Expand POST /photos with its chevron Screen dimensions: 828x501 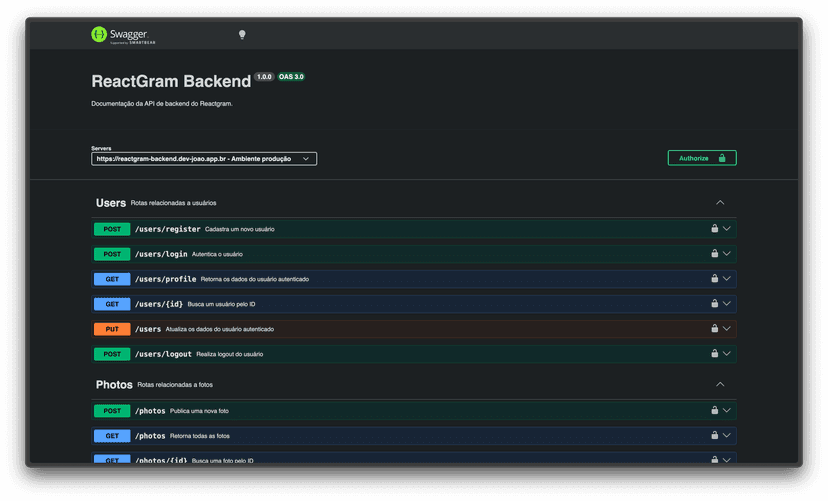click(727, 410)
